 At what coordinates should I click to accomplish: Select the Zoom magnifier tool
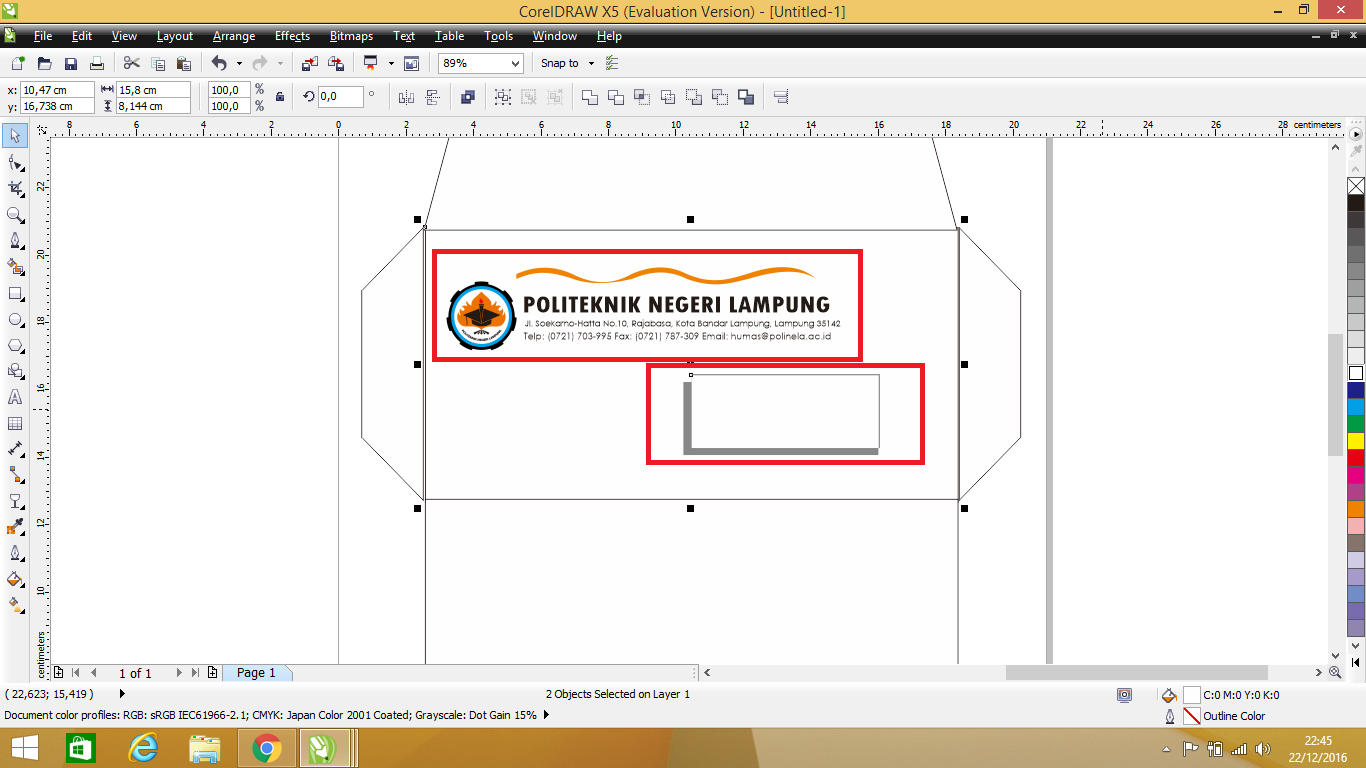pos(15,214)
